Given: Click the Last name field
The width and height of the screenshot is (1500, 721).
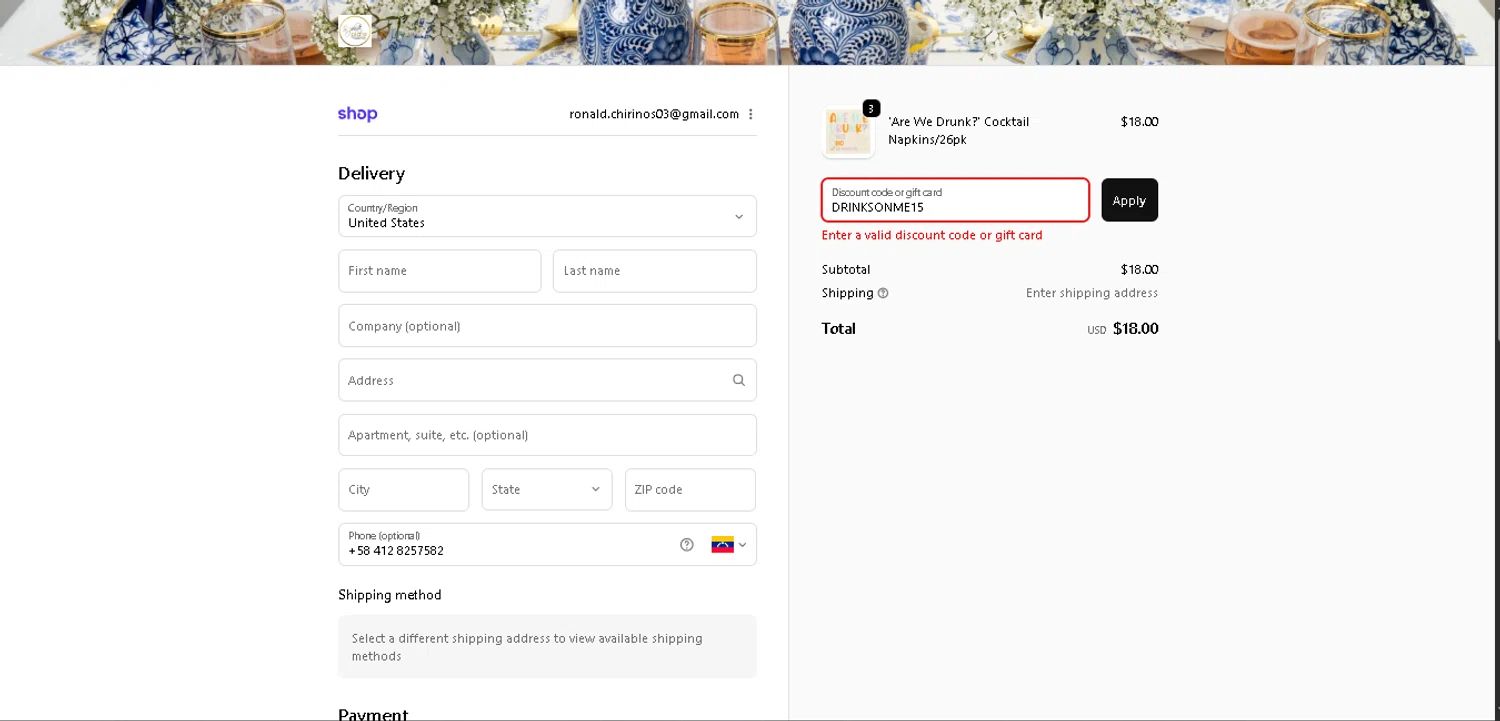Looking at the screenshot, I should click(655, 271).
